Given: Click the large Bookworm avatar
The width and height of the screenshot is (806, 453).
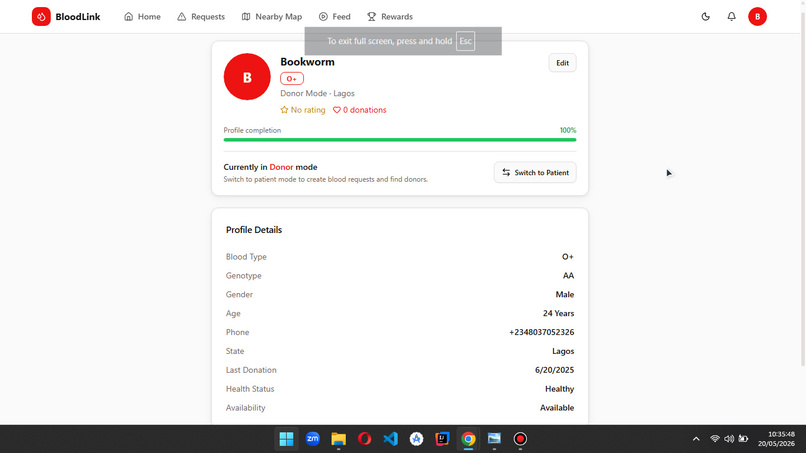Looking at the screenshot, I should [247, 77].
